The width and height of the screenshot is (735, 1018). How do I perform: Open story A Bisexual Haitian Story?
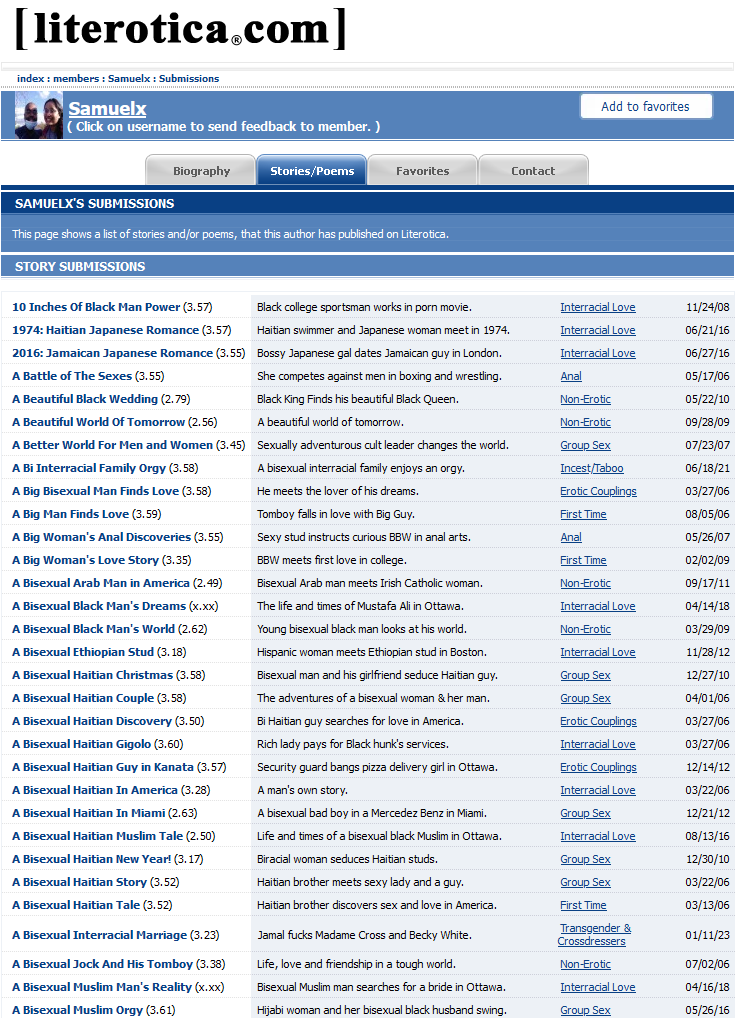79,882
